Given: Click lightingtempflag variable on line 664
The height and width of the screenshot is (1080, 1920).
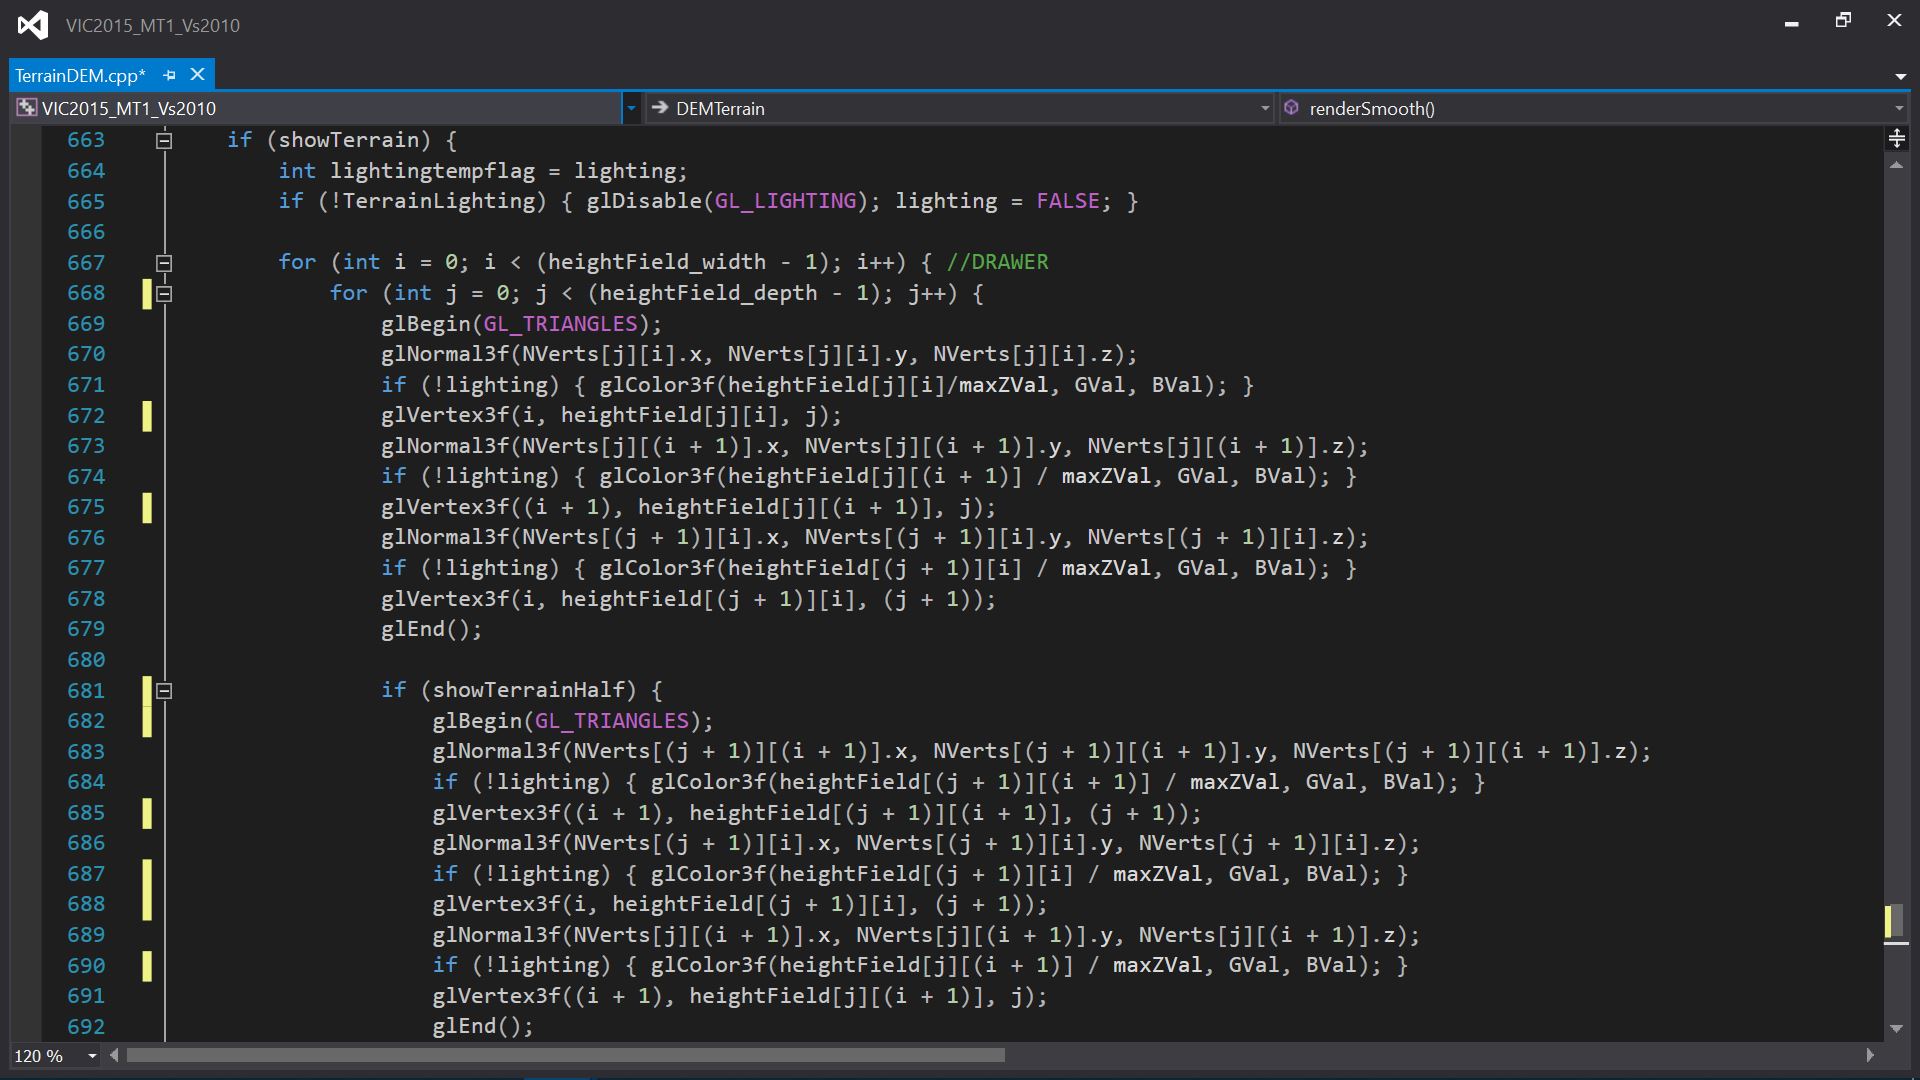Looking at the screenshot, I should pyautogui.click(x=433, y=171).
